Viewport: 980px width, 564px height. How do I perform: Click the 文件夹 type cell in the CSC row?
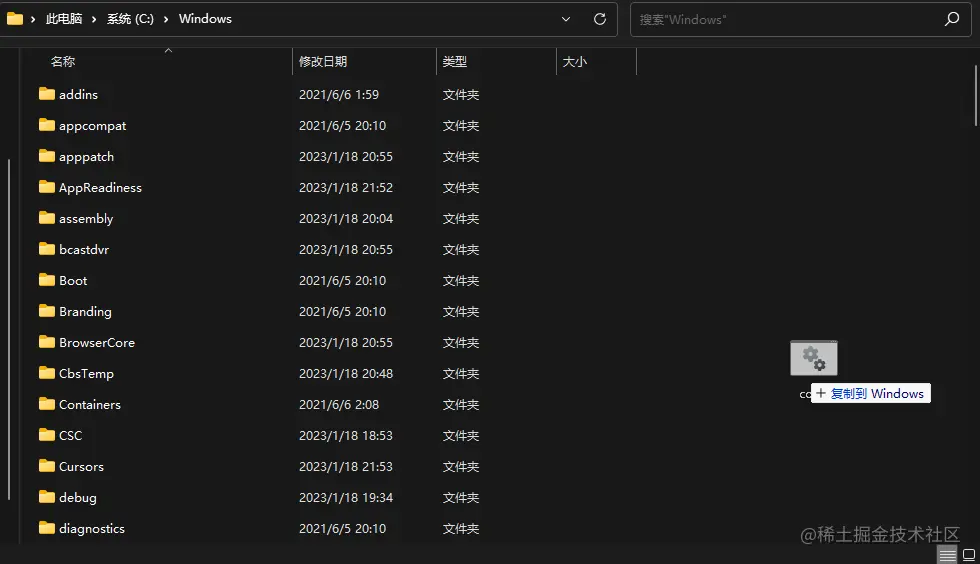tap(461, 435)
